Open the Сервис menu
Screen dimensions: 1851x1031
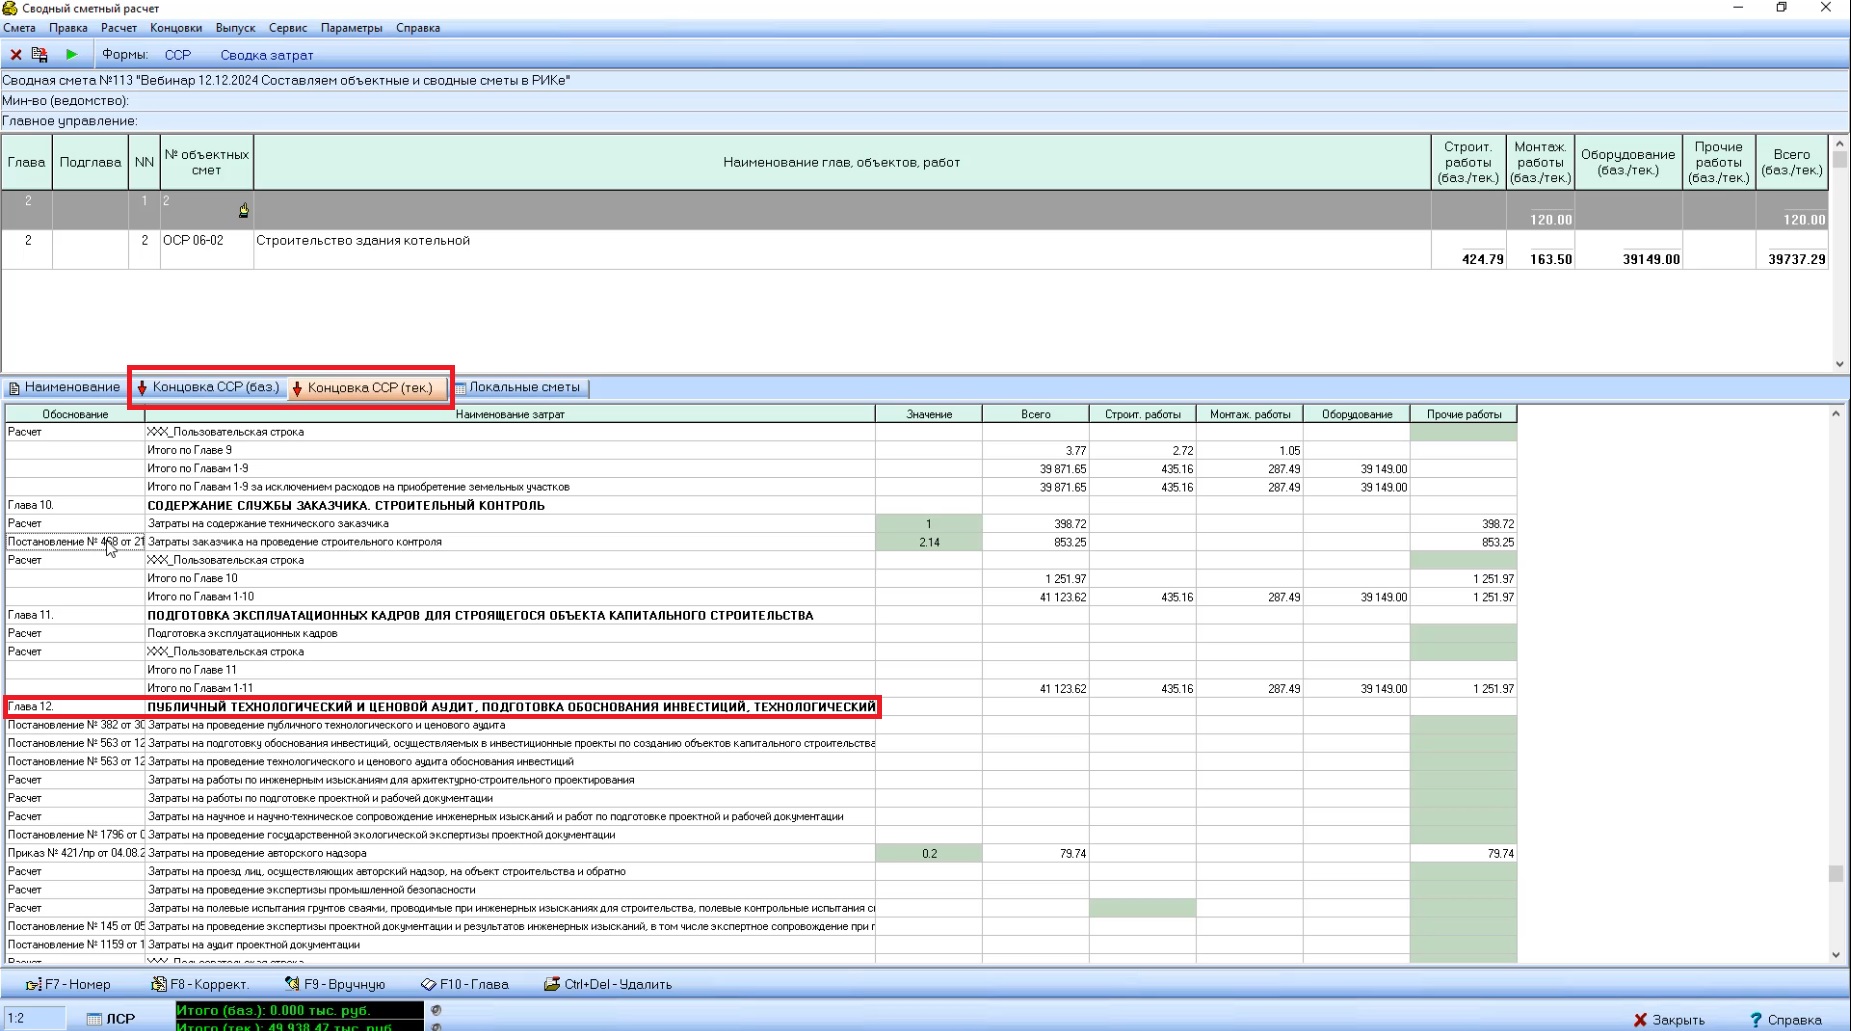[288, 28]
